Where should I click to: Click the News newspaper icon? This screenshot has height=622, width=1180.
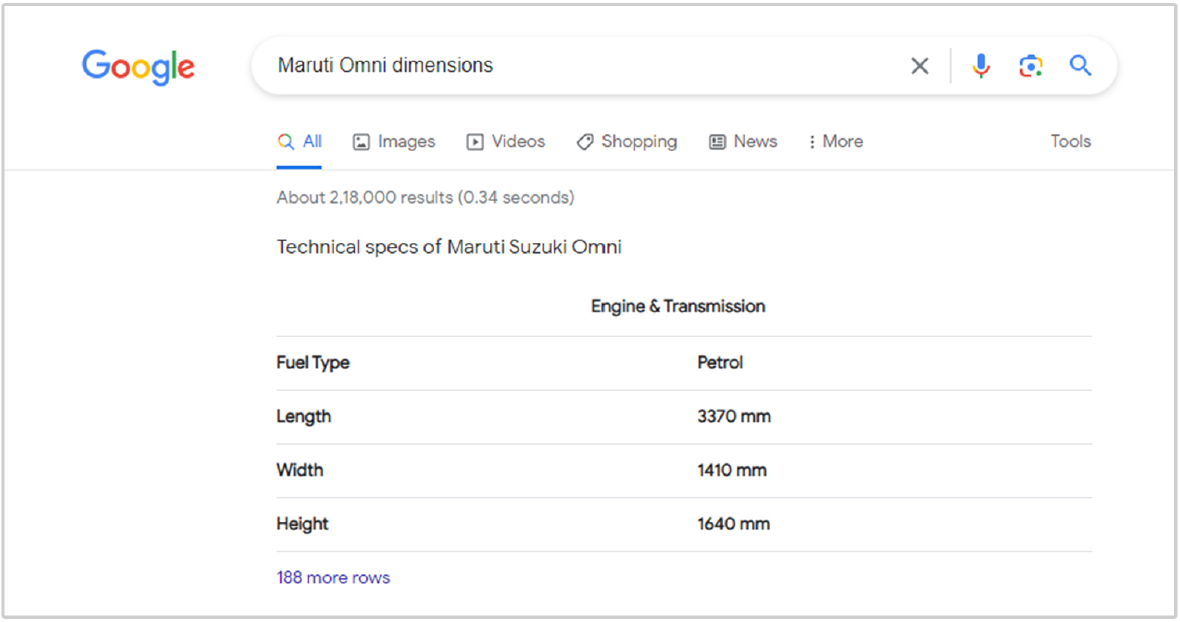click(716, 141)
